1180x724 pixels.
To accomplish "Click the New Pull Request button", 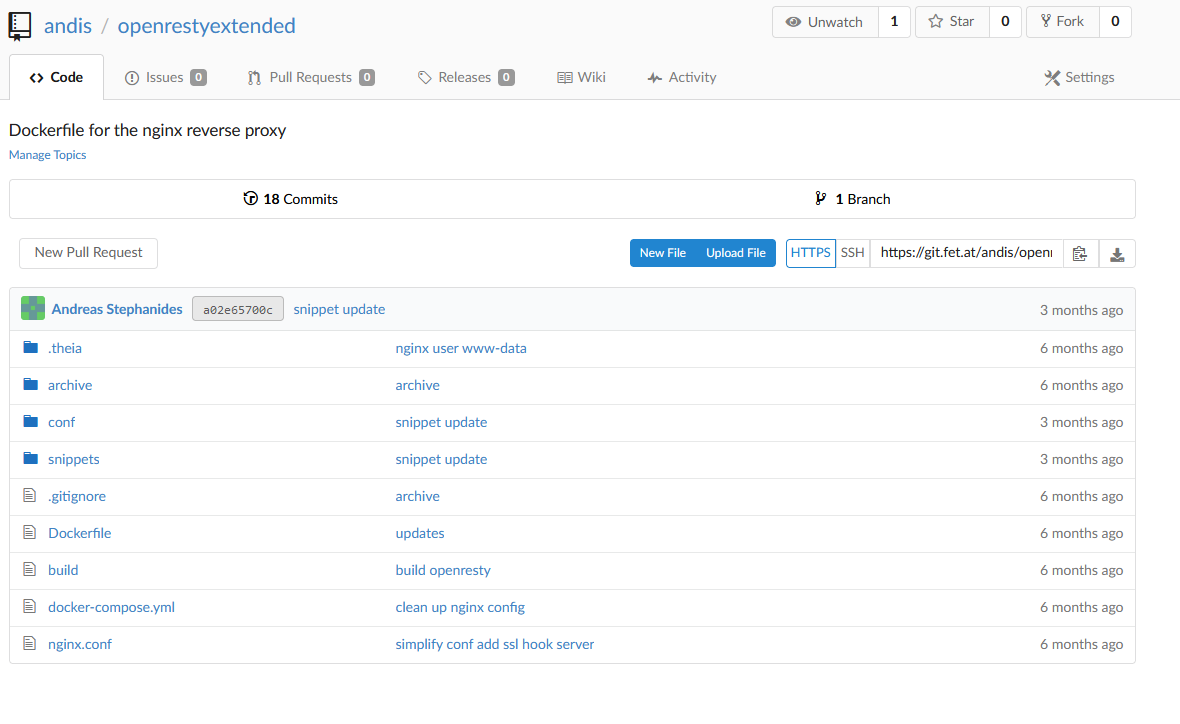I will pos(88,253).
